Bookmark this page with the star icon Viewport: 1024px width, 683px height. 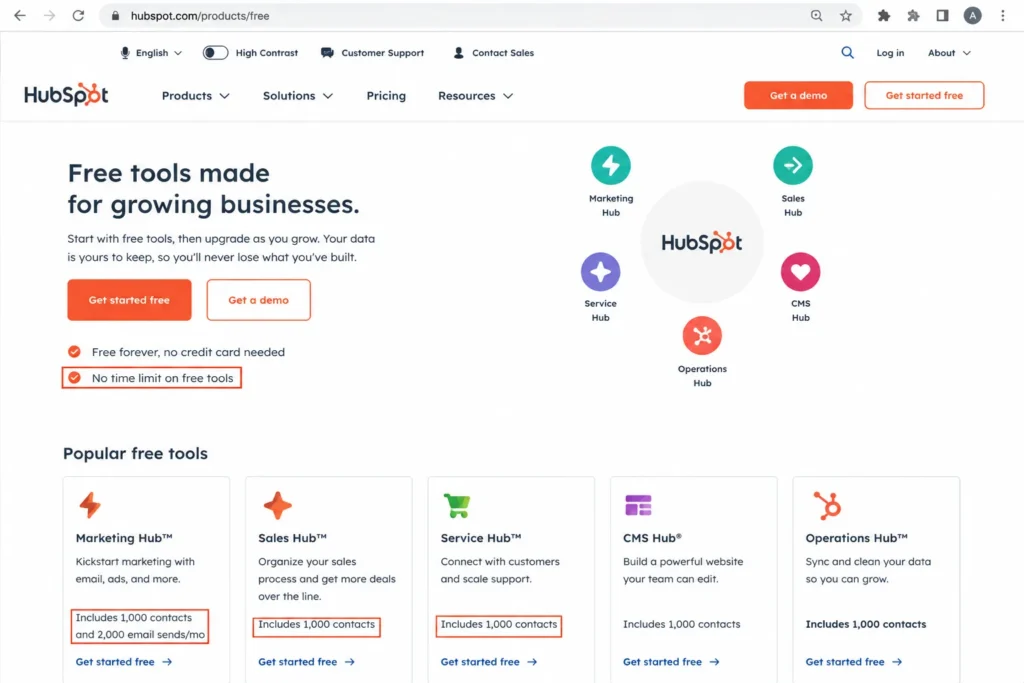click(x=846, y=16)
